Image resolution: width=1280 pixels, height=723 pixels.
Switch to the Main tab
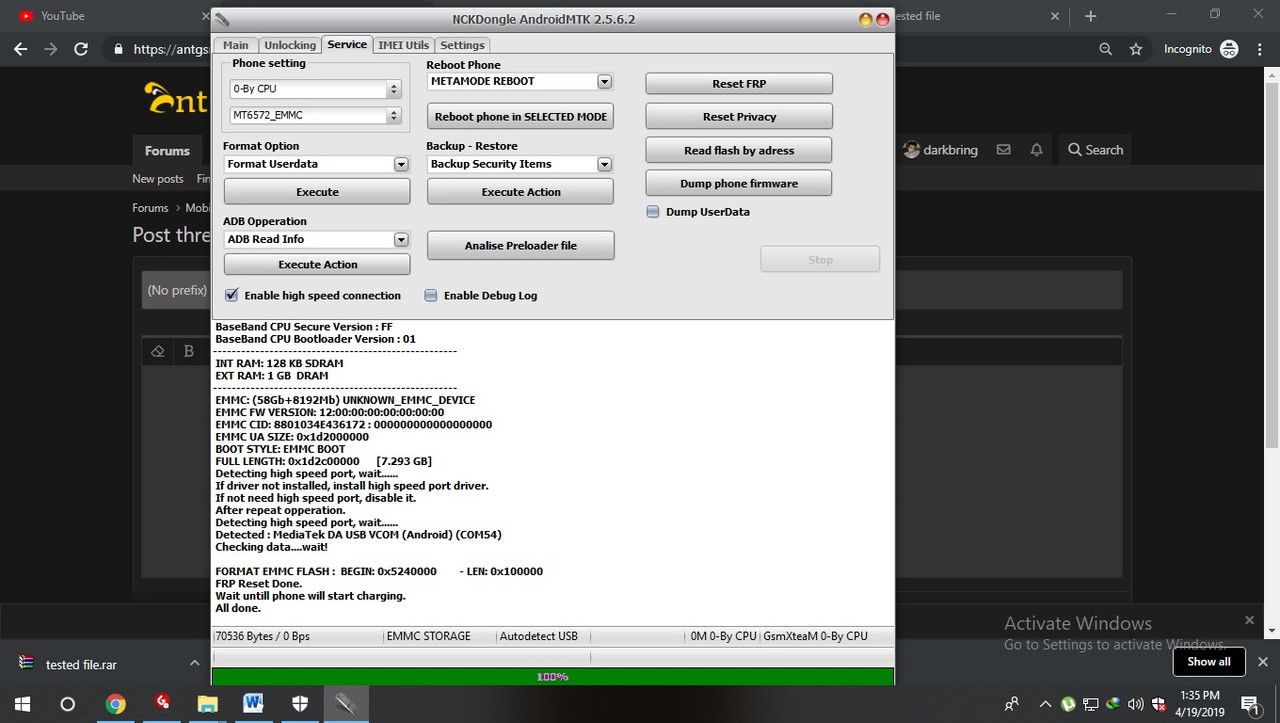236,45
